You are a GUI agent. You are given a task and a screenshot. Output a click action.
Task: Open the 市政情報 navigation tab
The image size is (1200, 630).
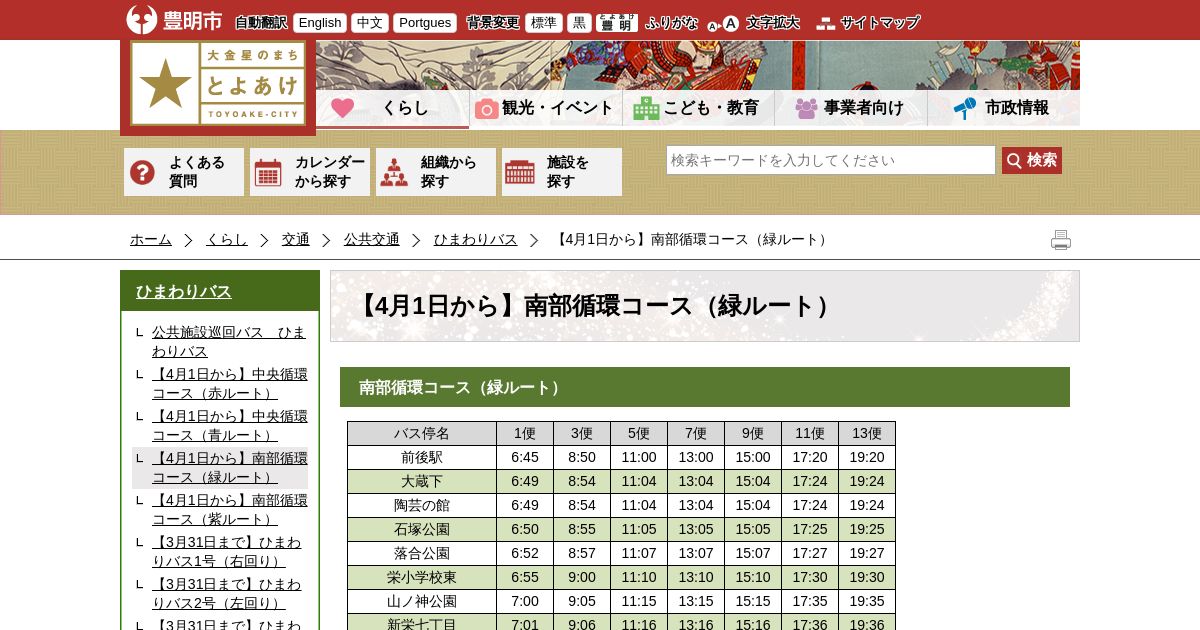[1004, 108]
